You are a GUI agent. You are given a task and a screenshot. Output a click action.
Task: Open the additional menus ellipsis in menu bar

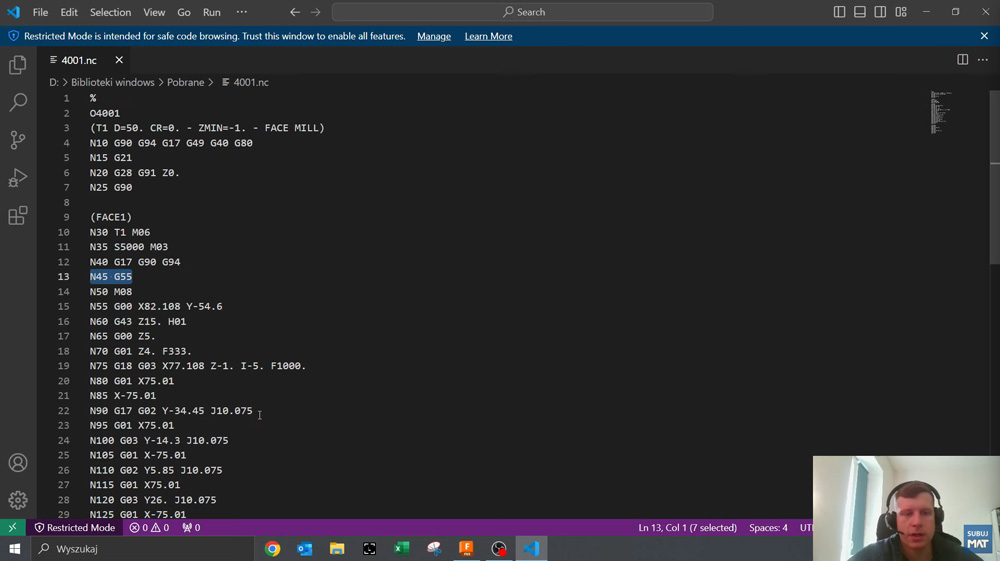click(241, 12)
